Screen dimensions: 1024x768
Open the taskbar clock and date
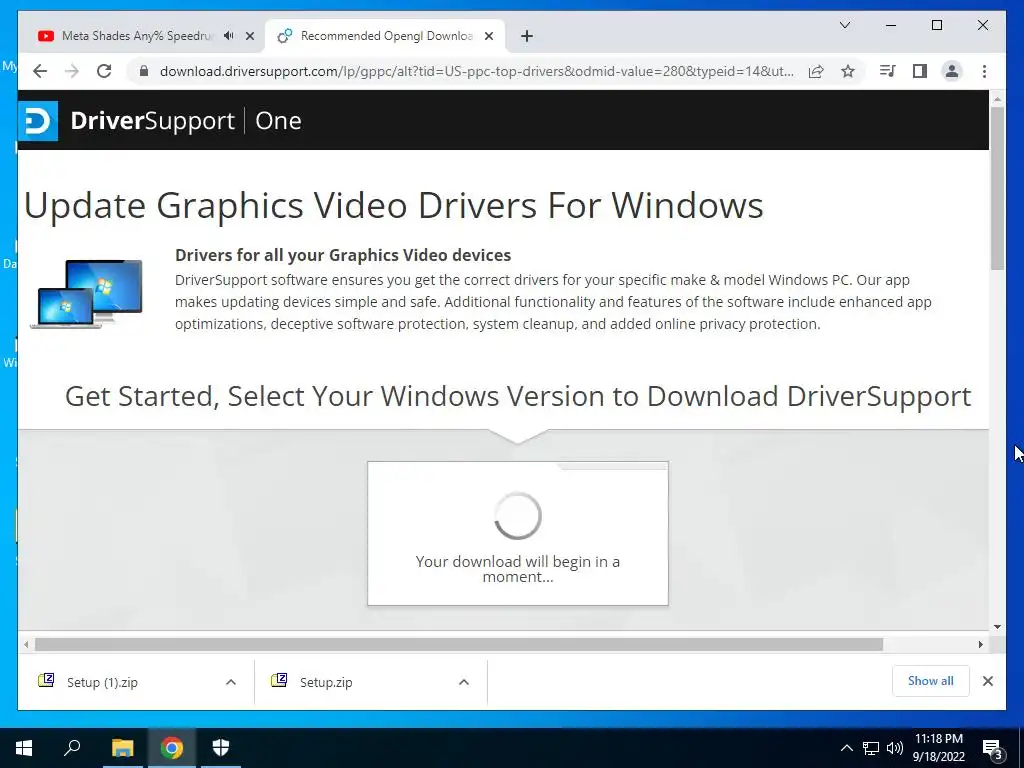[x=938, y=748]
